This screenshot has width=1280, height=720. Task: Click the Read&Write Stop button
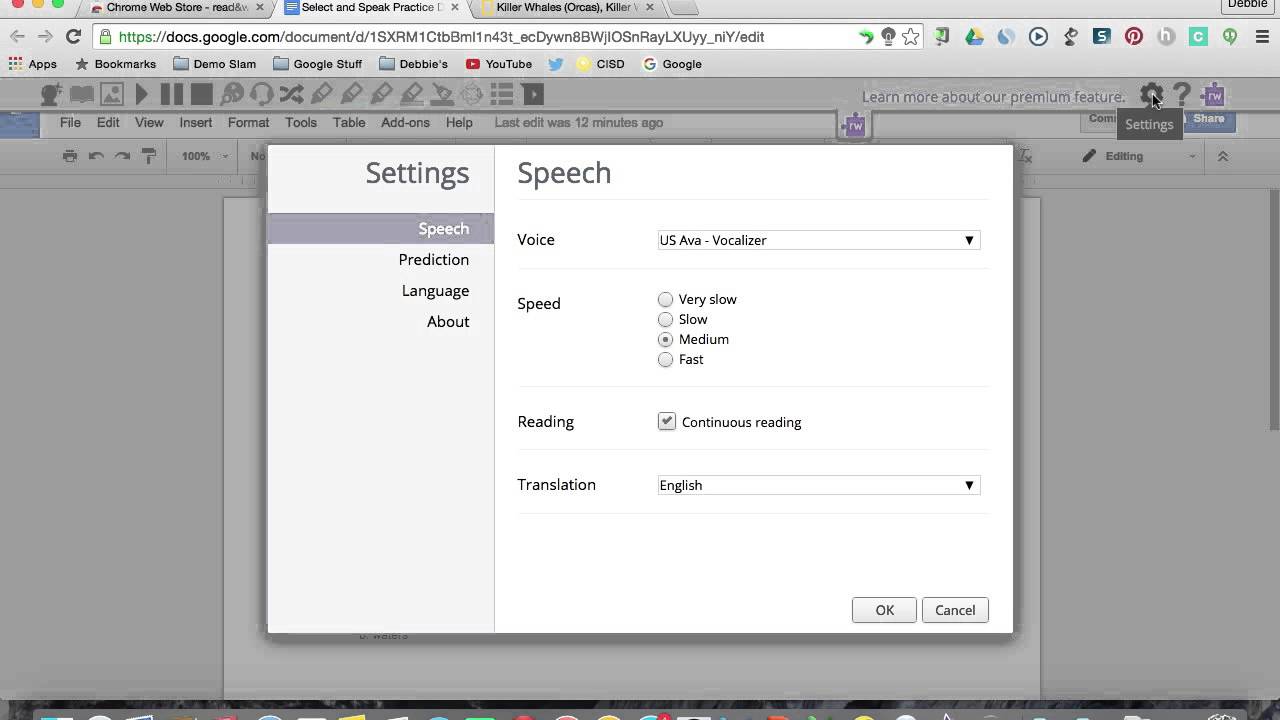coord(201,94)
